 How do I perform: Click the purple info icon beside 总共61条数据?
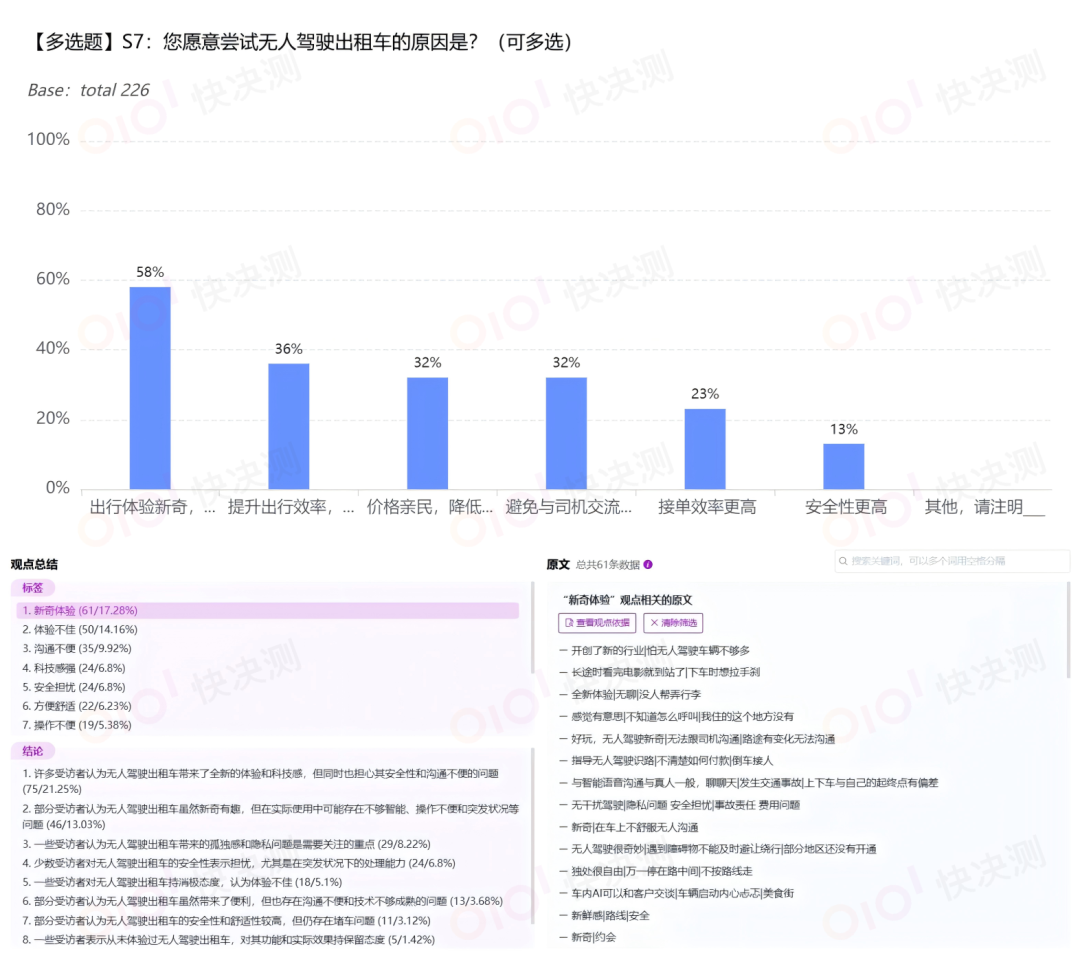pos(648,565)
